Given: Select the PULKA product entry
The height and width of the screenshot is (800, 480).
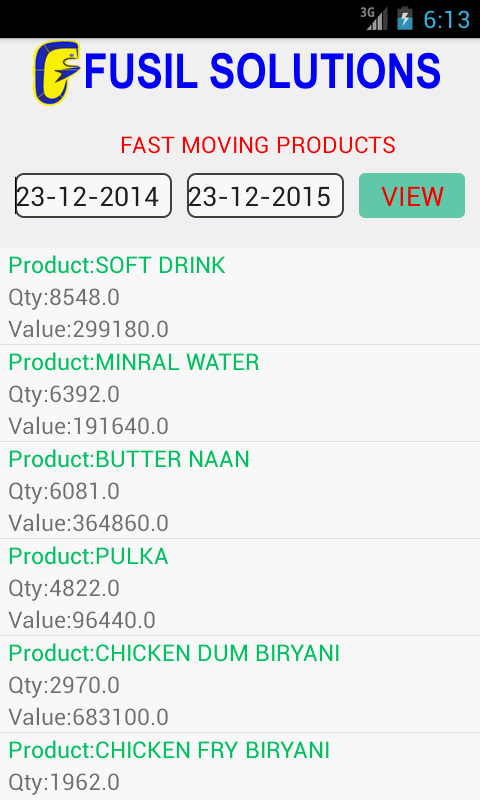Looking at the screenshot, I should (240, 587).
